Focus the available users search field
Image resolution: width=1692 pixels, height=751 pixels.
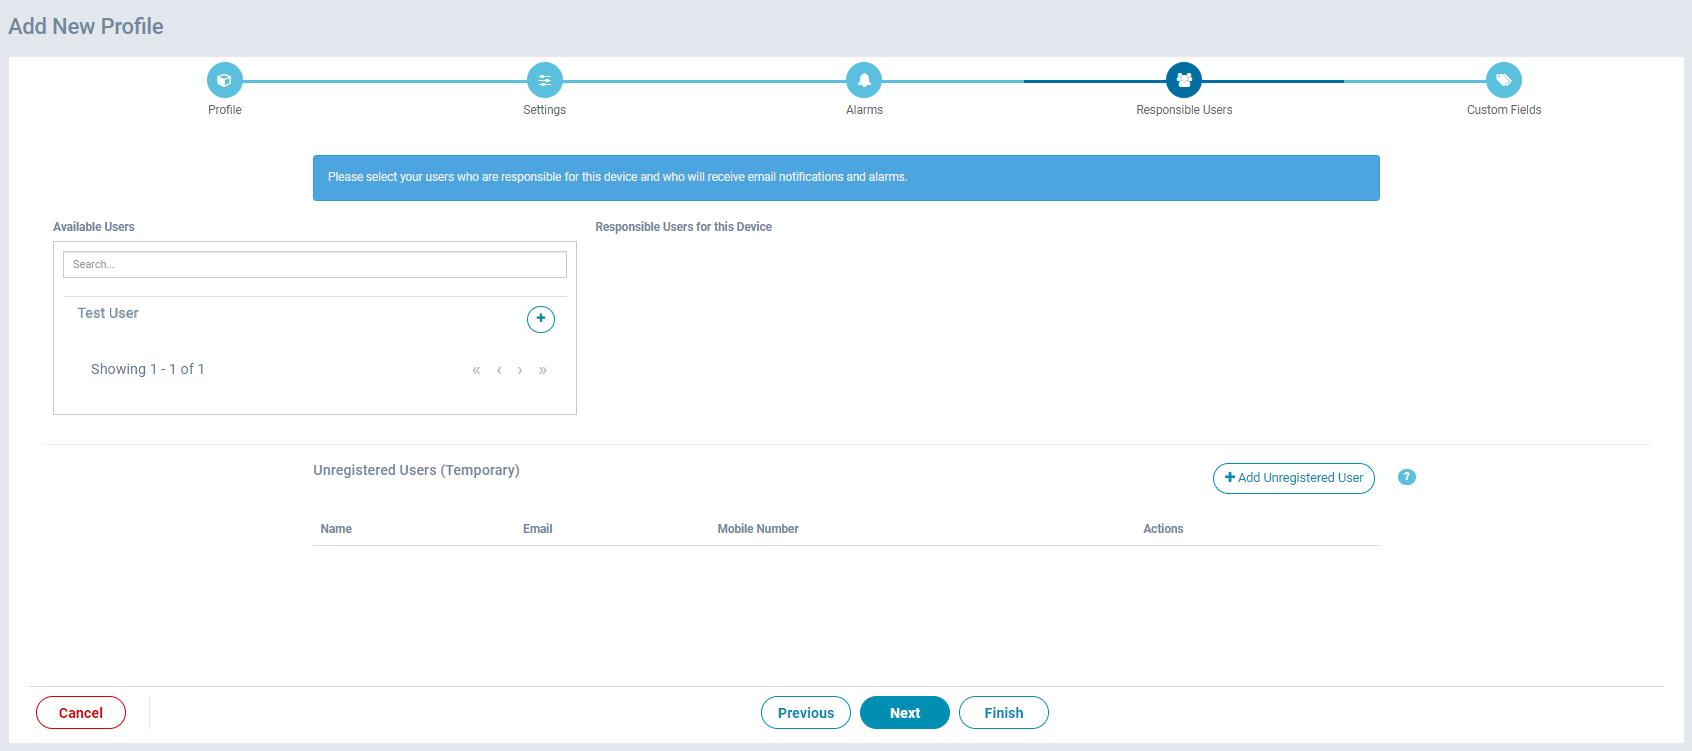315,264
